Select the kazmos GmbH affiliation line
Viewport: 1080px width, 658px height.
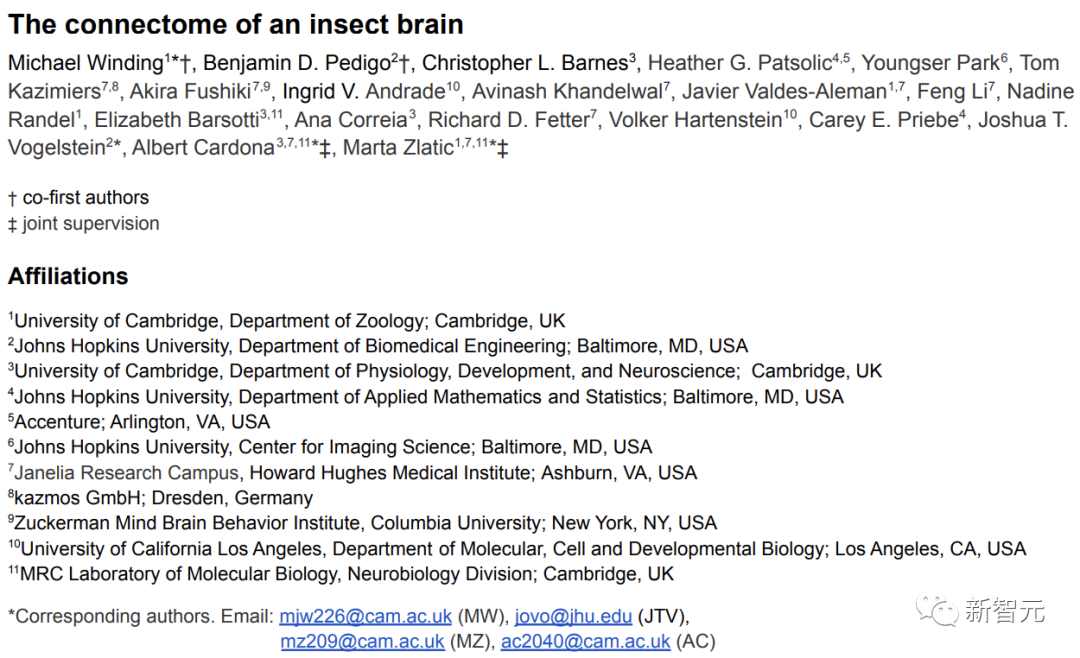[163, 498]
